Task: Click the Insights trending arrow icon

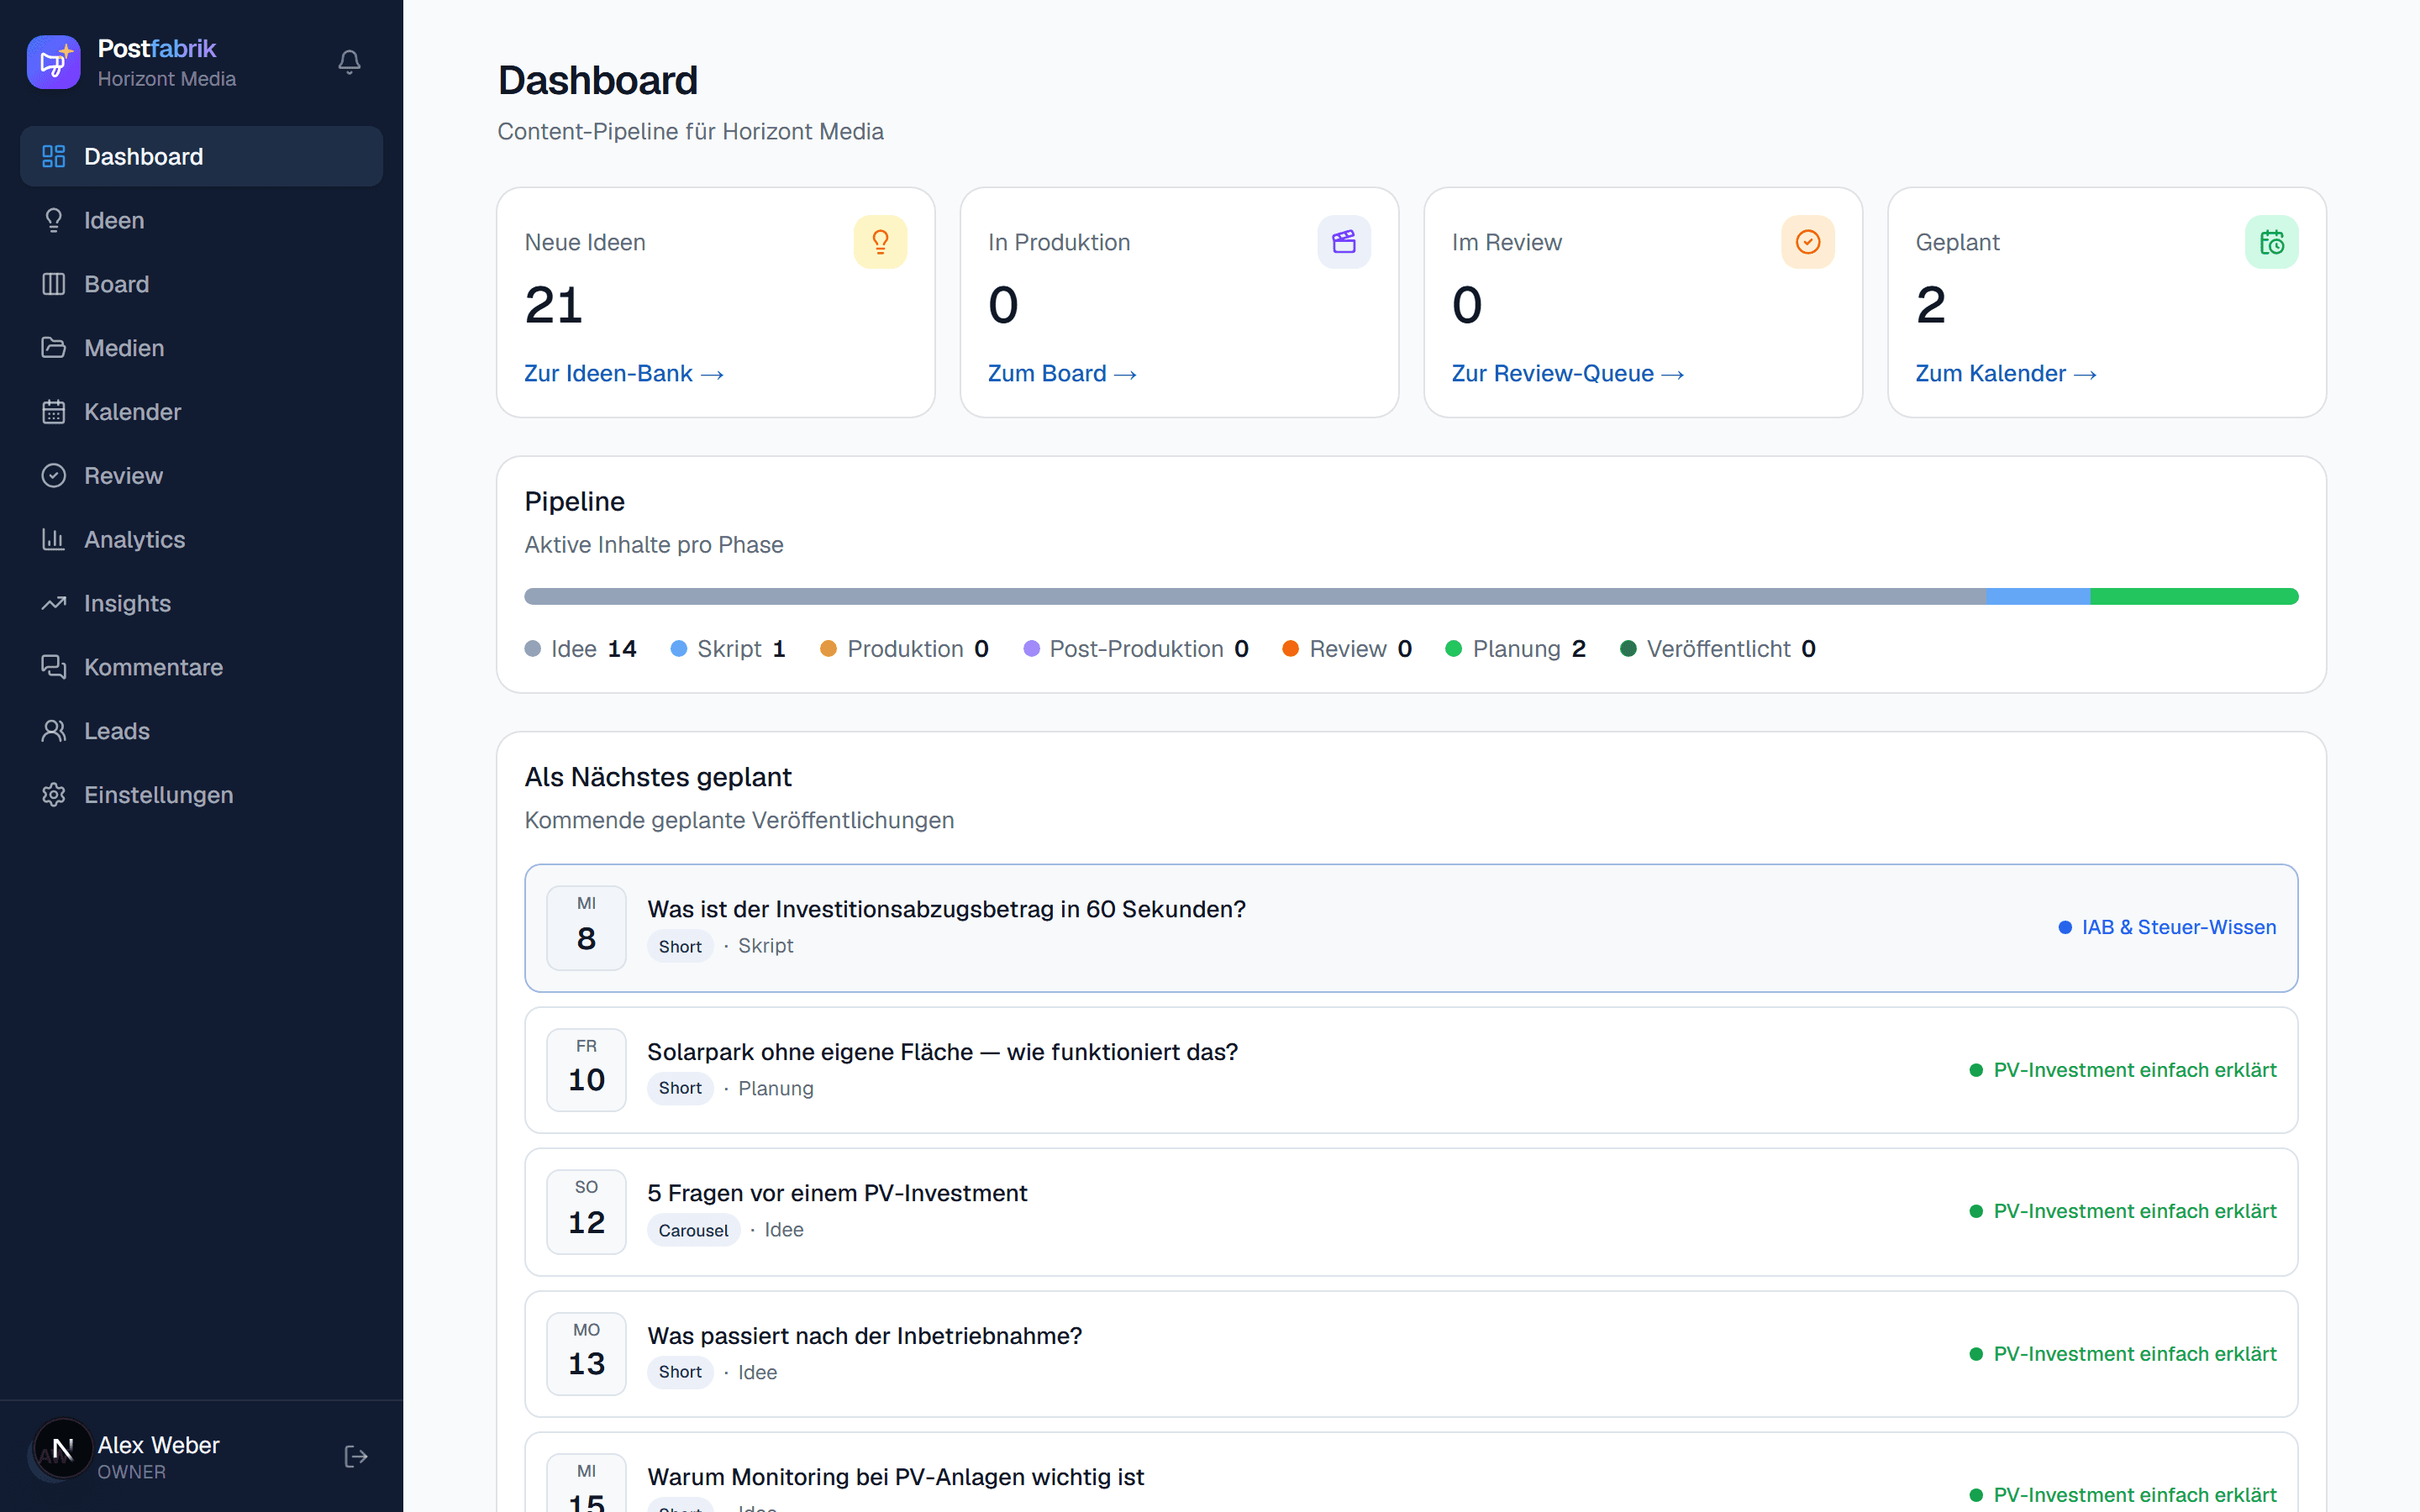Action: tap(54, 603)
